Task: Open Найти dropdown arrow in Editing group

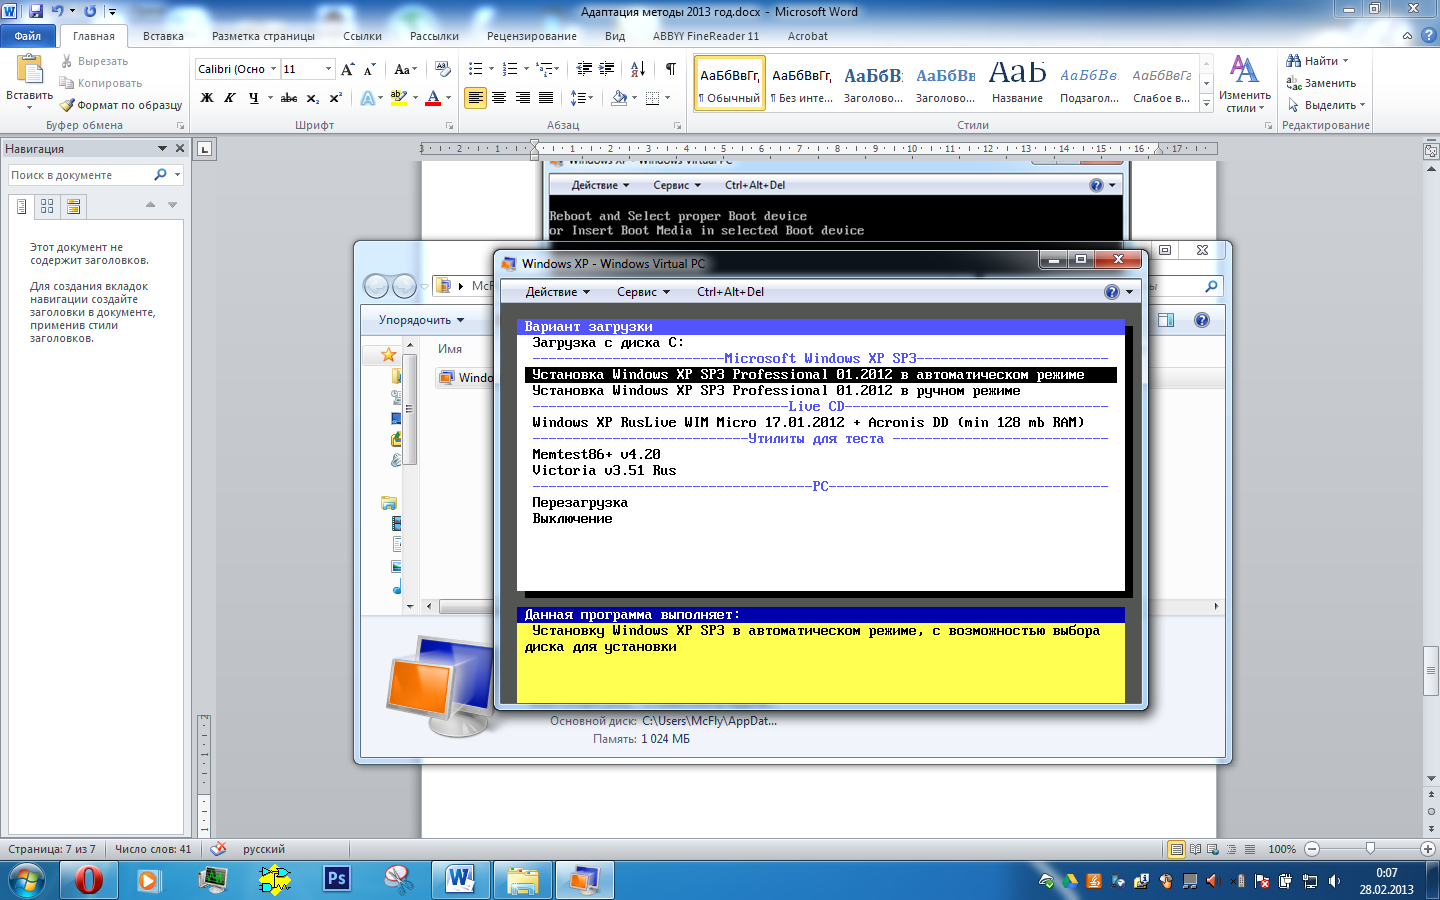Action: coord(1345,61)
